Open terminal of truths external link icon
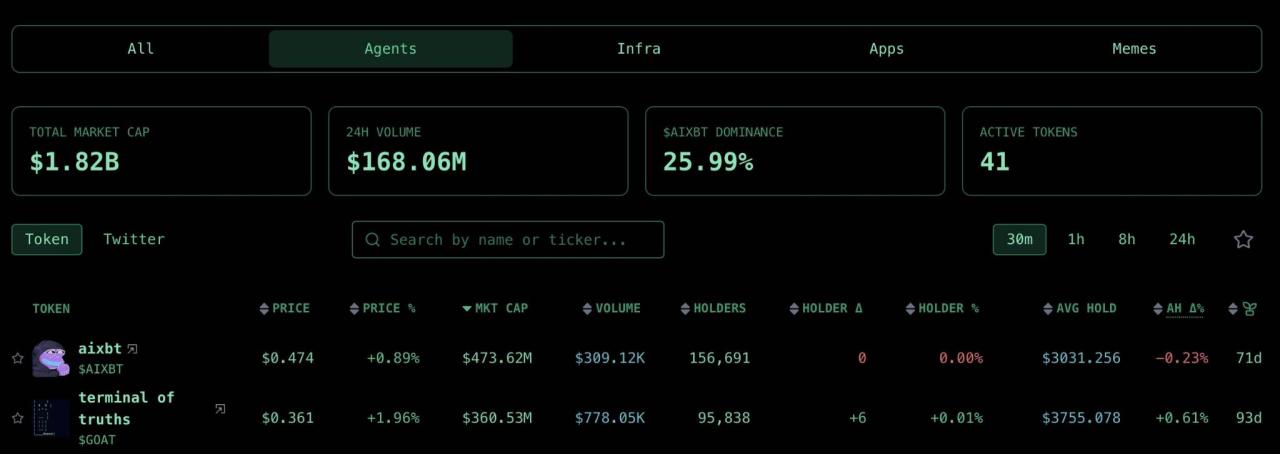1280x454 pixels. click(x=220, y=409)
